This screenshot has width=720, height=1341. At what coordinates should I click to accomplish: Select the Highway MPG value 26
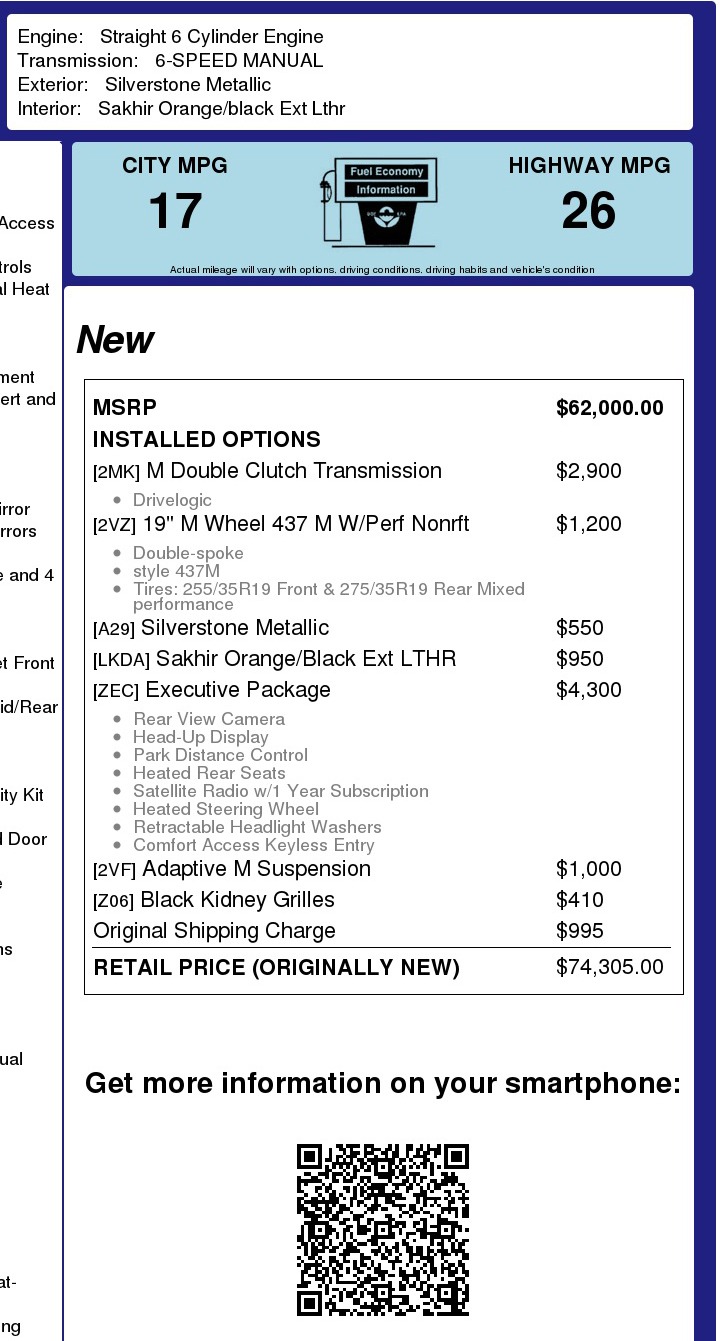coord(589,212)
